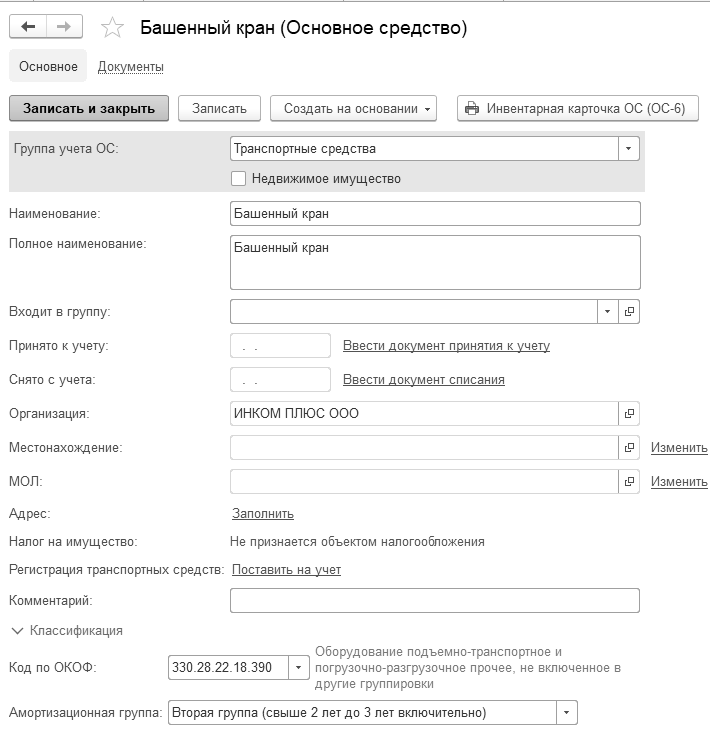Select the Основное tab
Viewport: 710px width, 732px height.
[x=48, y=67]
